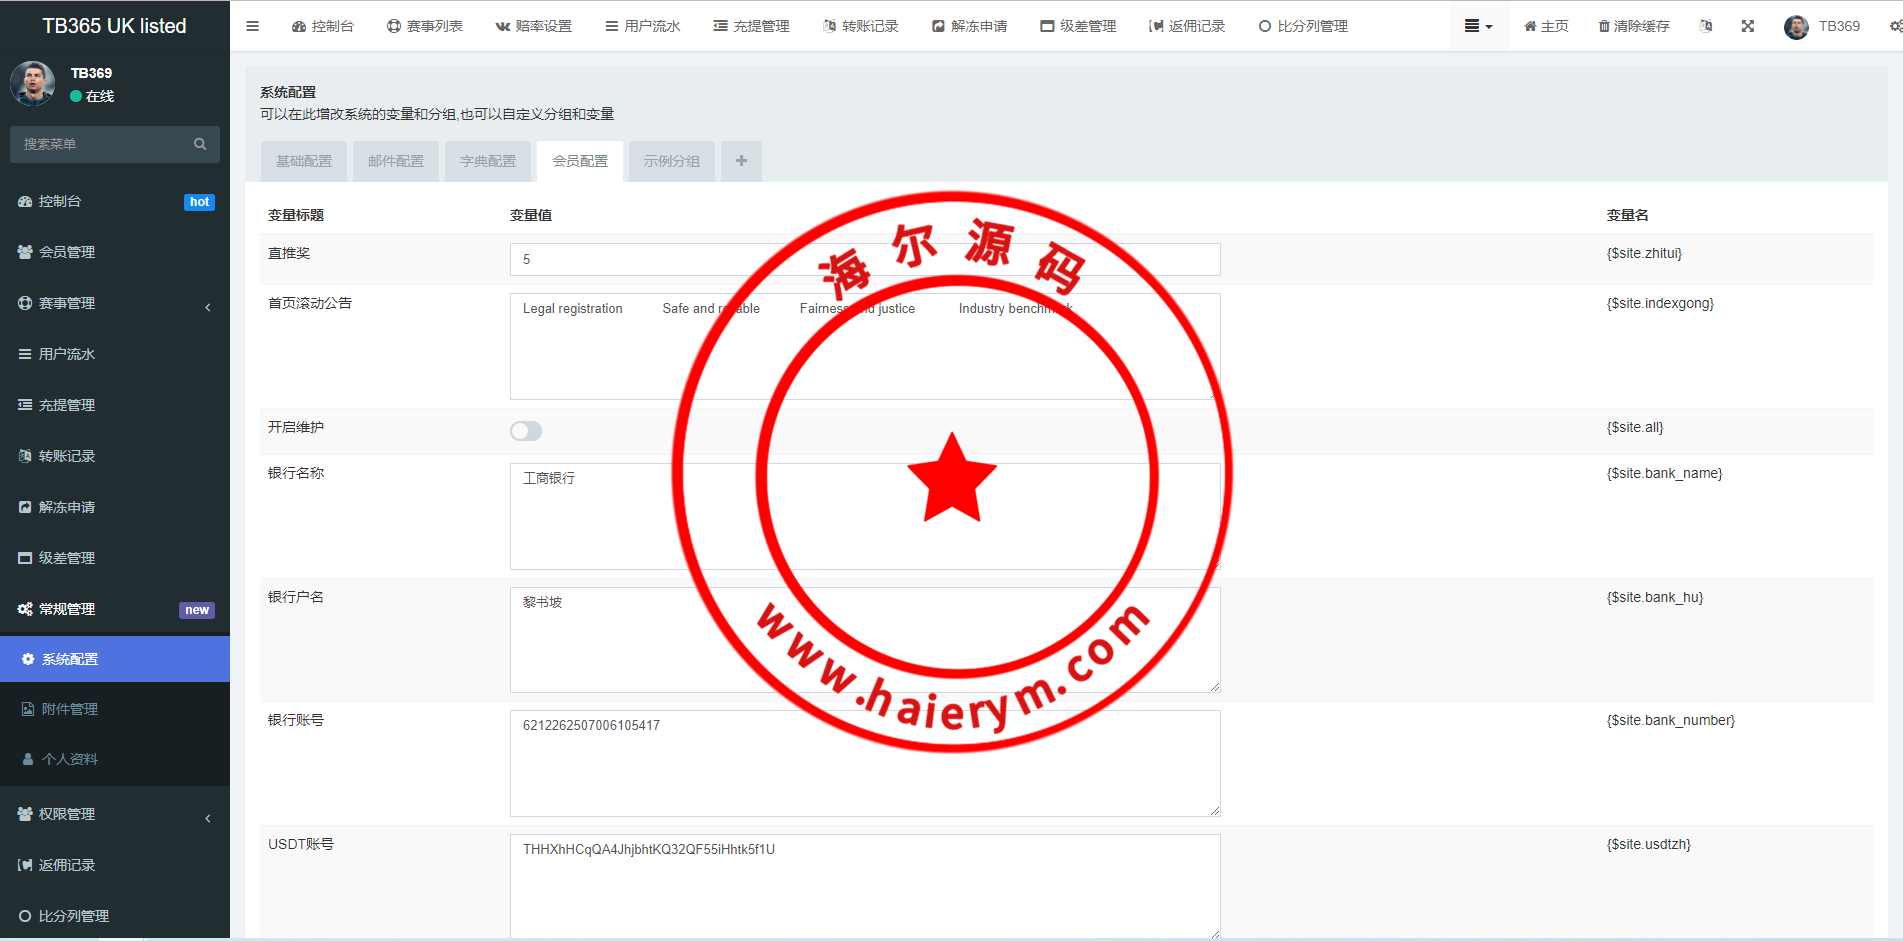The image size is (1903, 941).
Task: Click the plus icon to add config group
Action: point(741,161)
